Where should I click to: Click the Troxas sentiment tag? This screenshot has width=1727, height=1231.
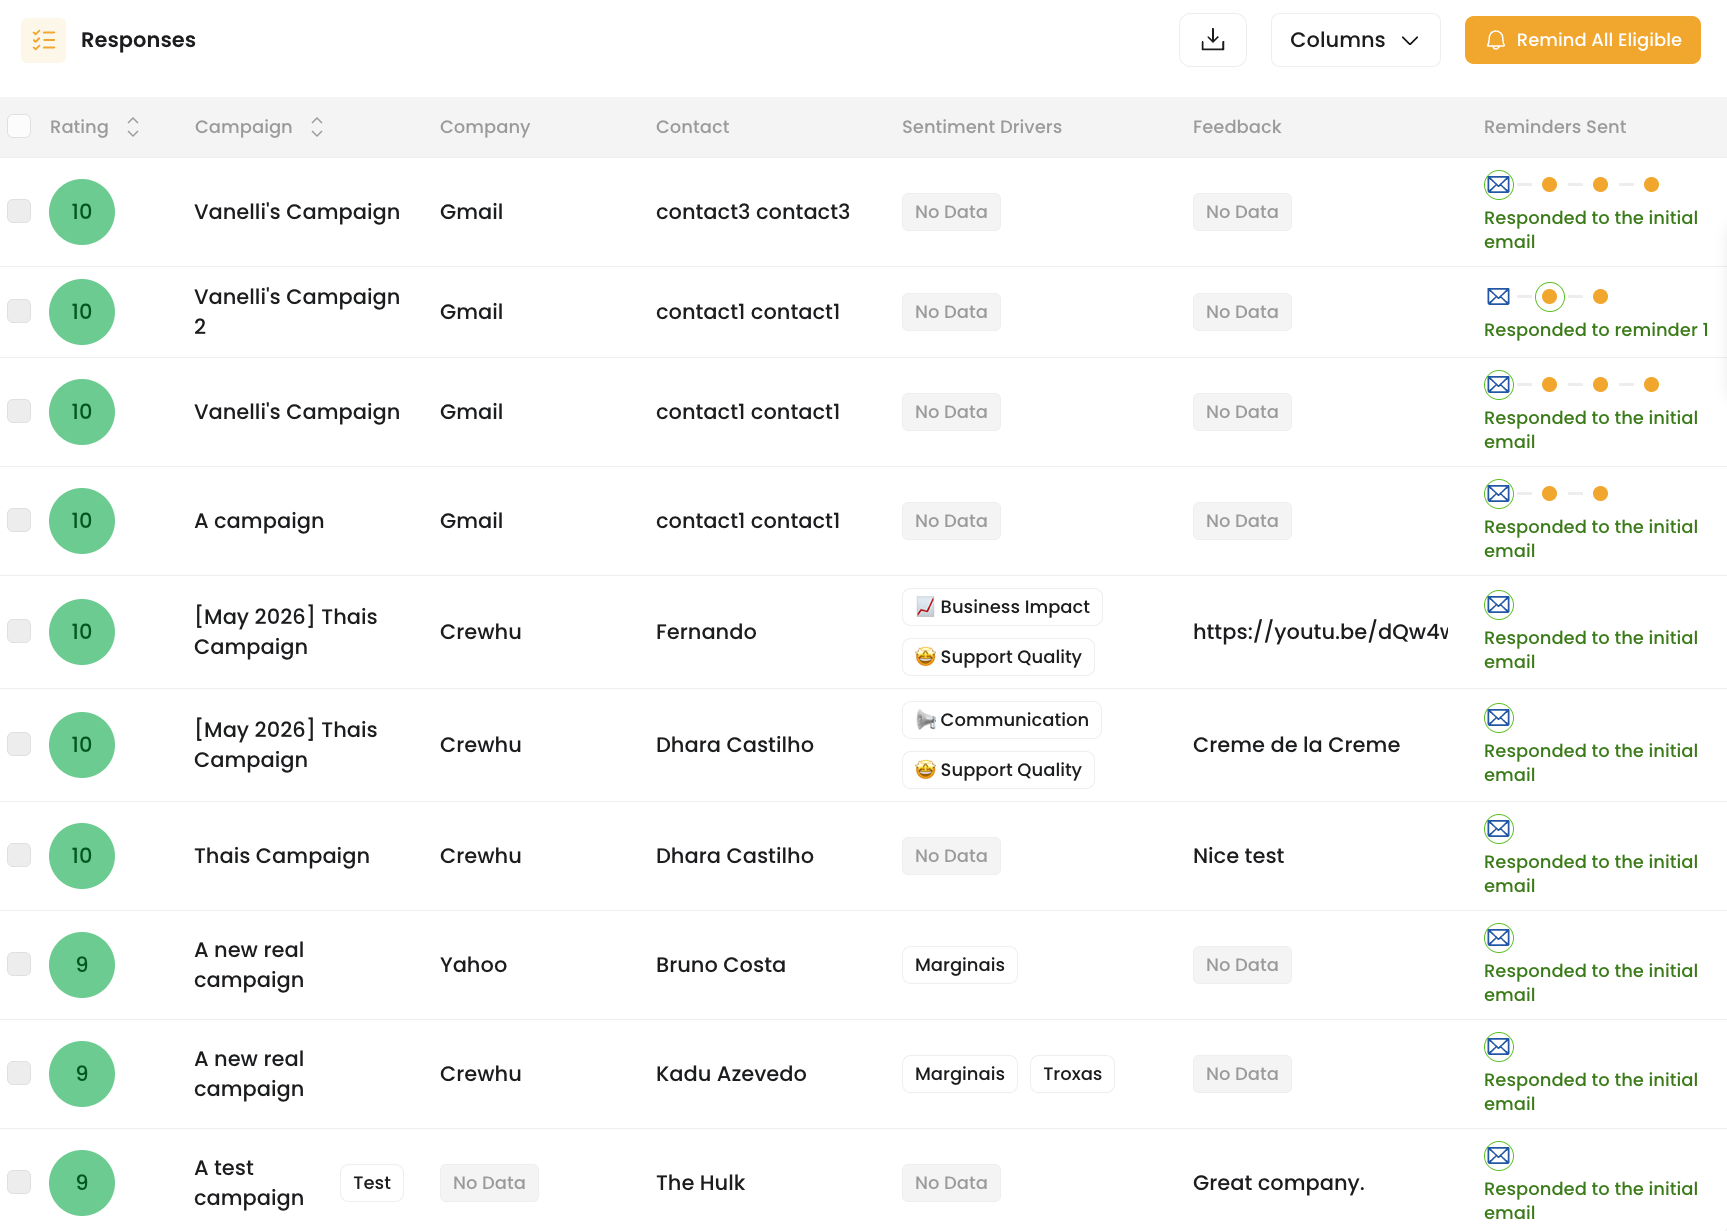pos(1072,1074)
